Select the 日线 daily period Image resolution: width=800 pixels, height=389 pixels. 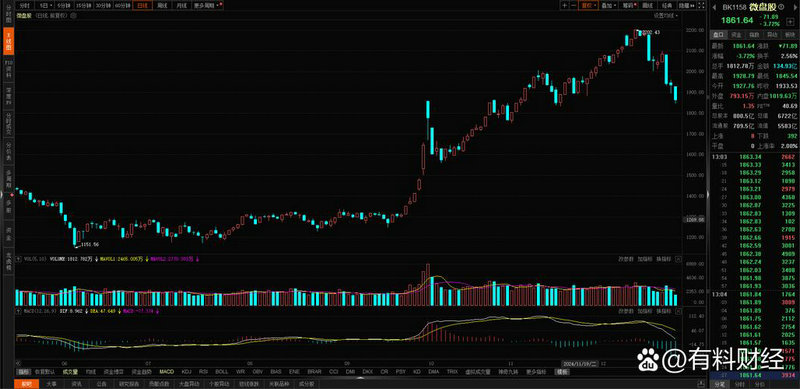pos(142,6)
